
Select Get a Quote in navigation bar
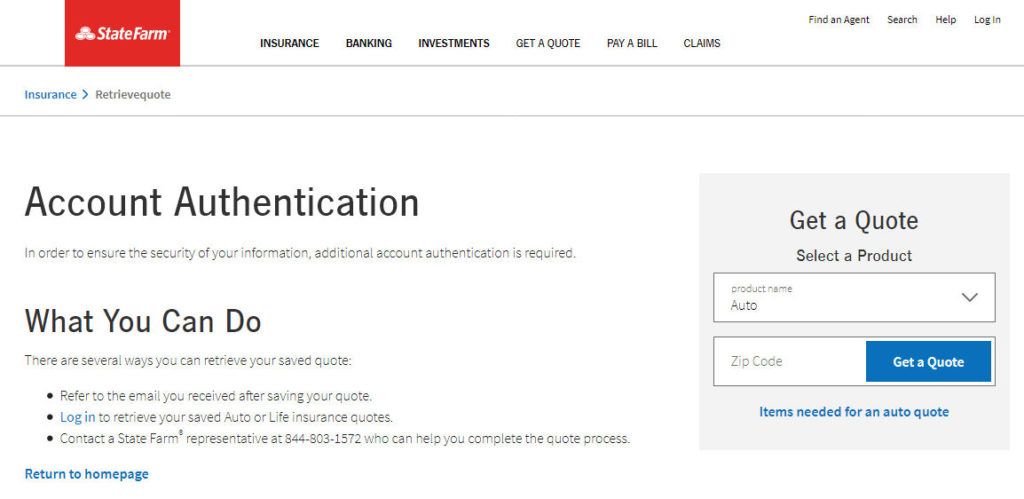click(548, 44)
